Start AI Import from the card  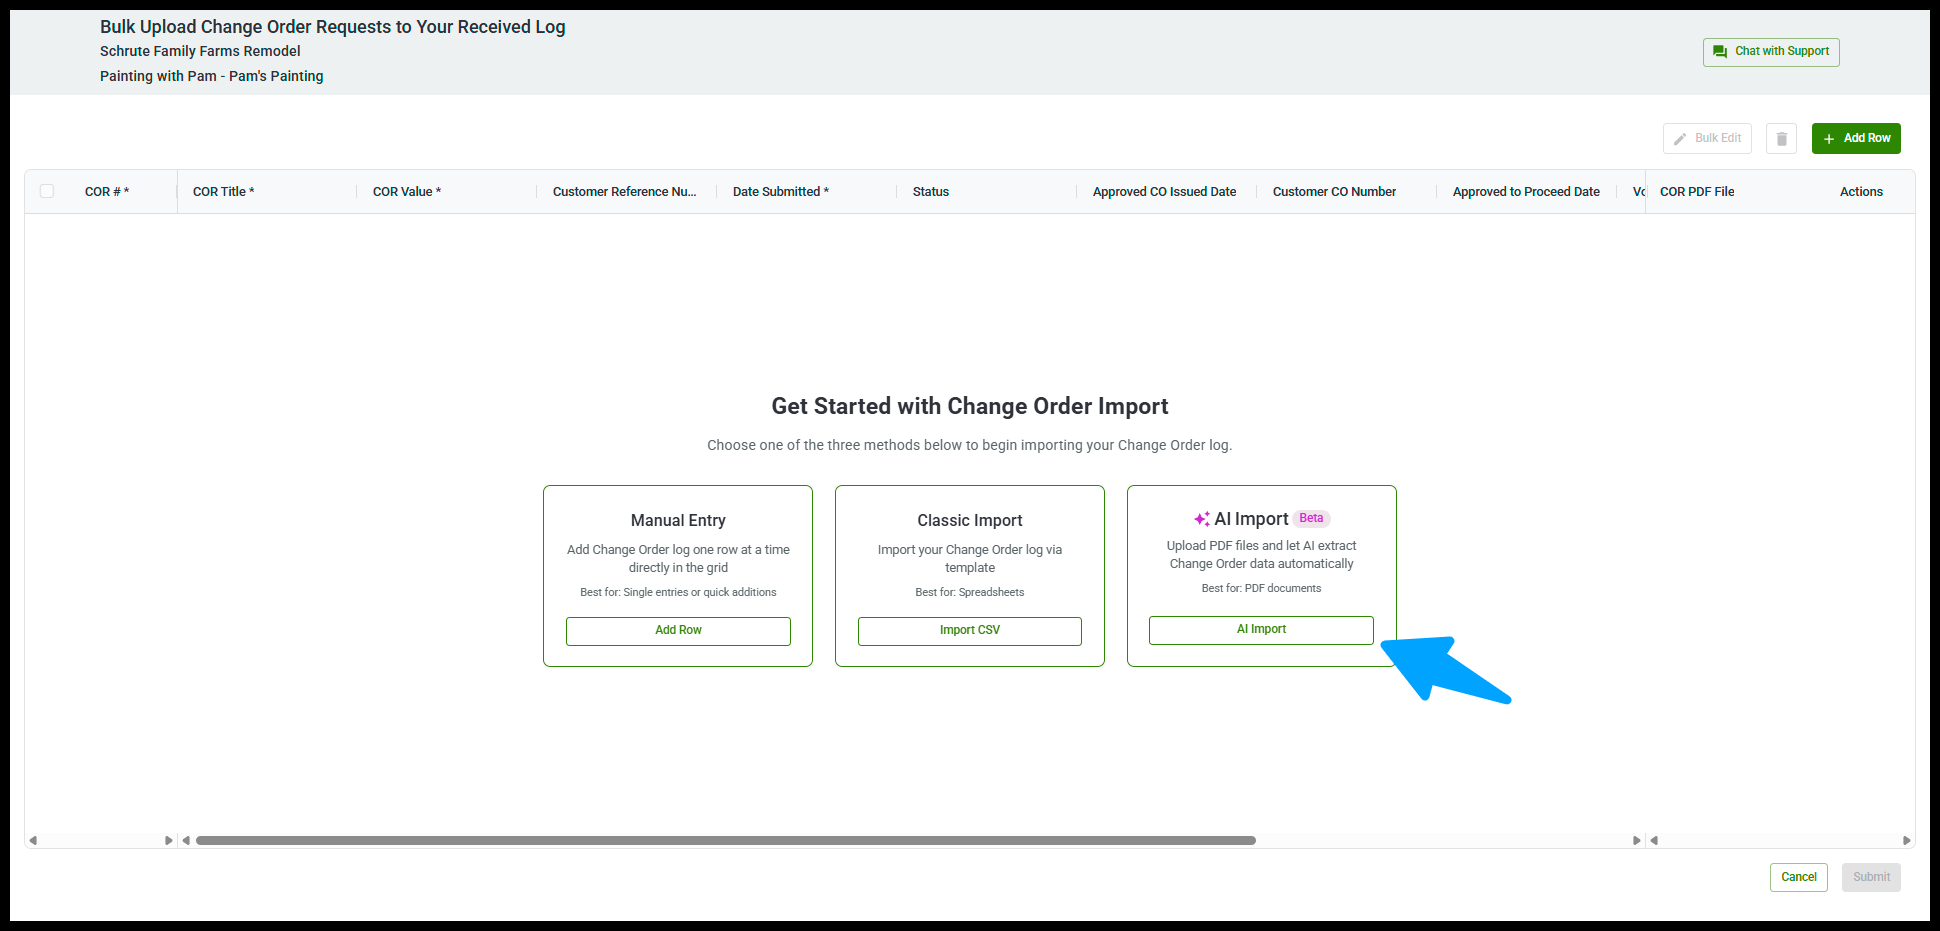[x=1261, y=630]
